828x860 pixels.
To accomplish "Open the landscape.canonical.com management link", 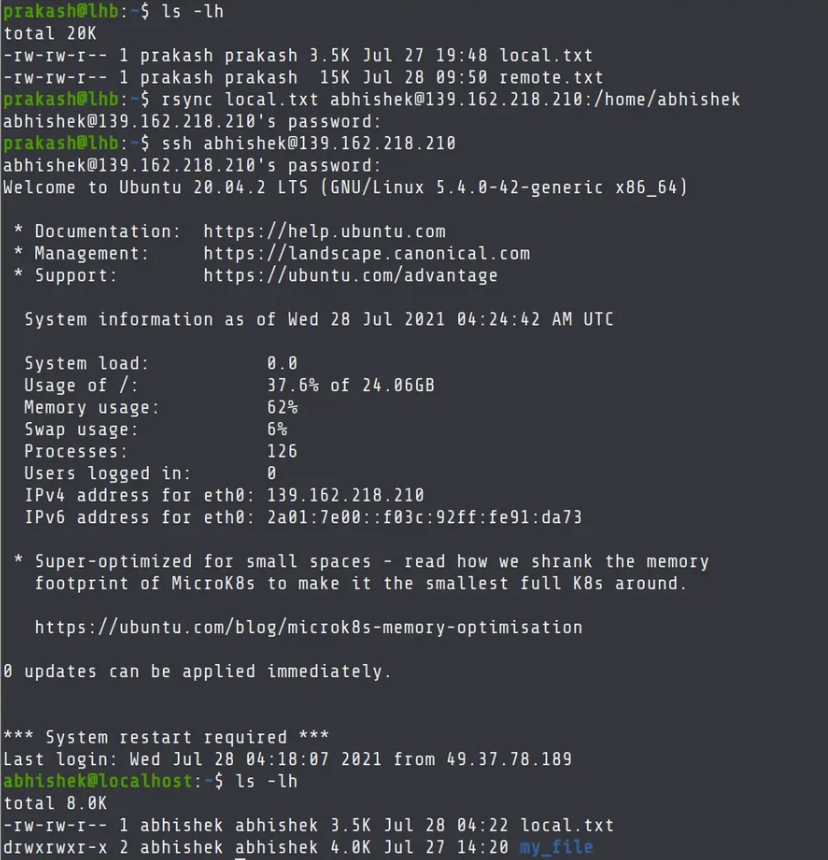I will 366,253.
